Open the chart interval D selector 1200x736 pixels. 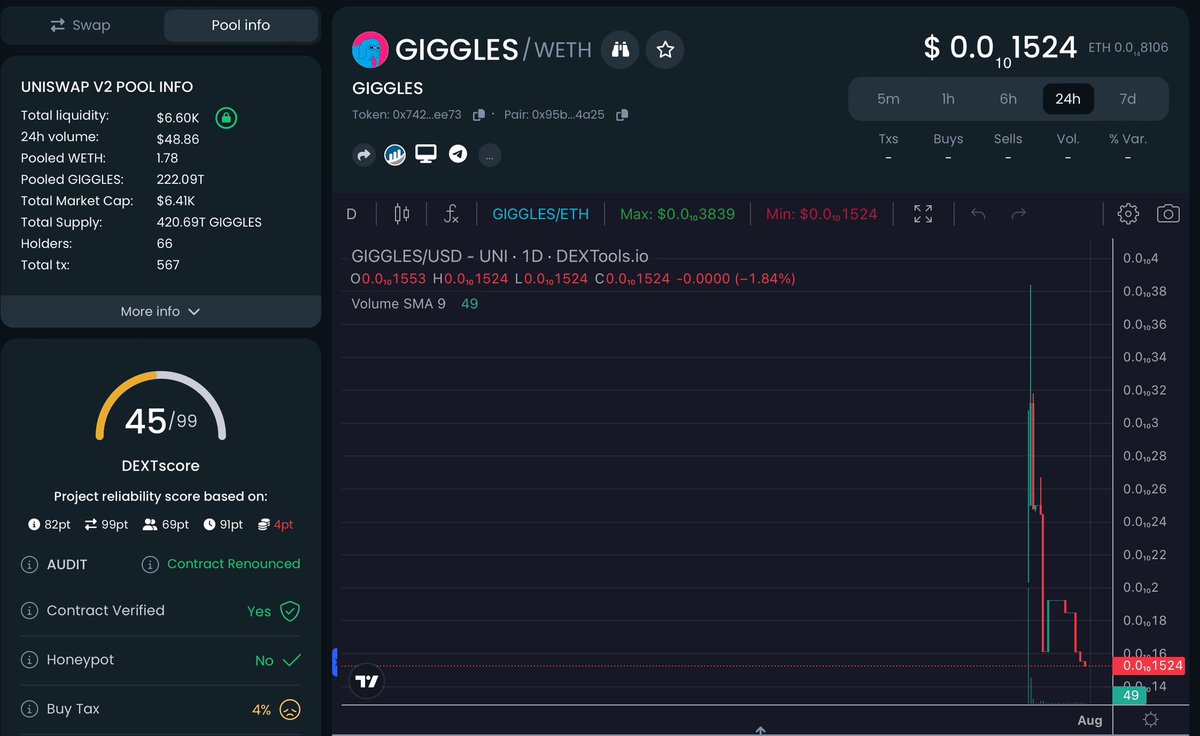click(x=352, y=214)
